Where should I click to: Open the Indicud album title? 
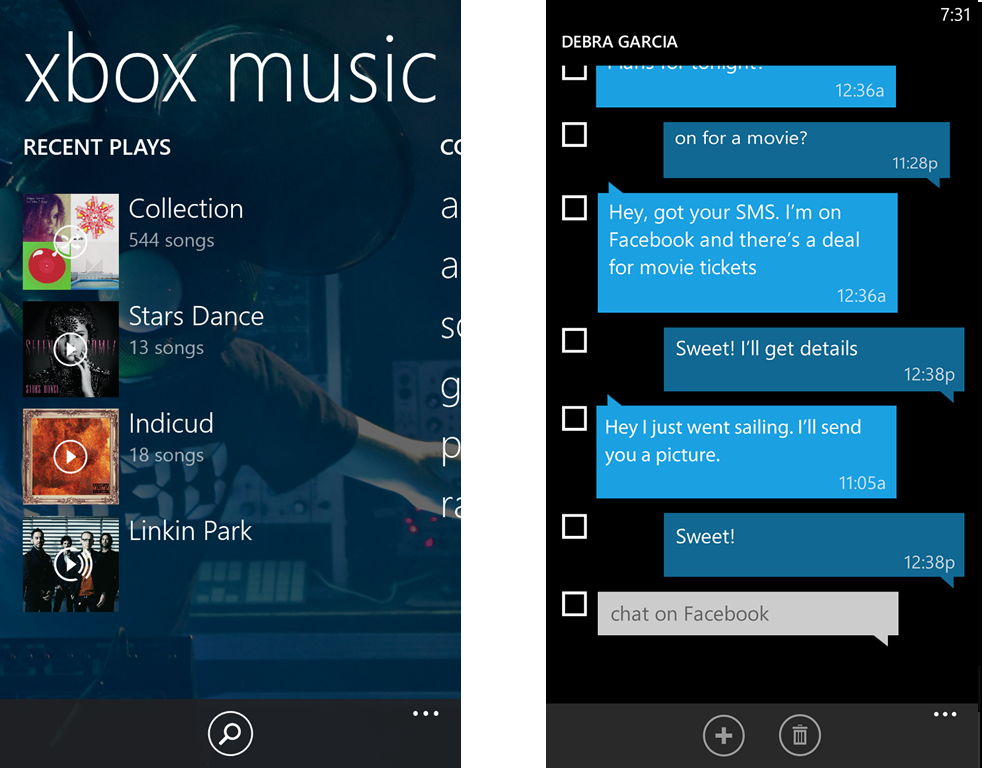tap(171, 424)
